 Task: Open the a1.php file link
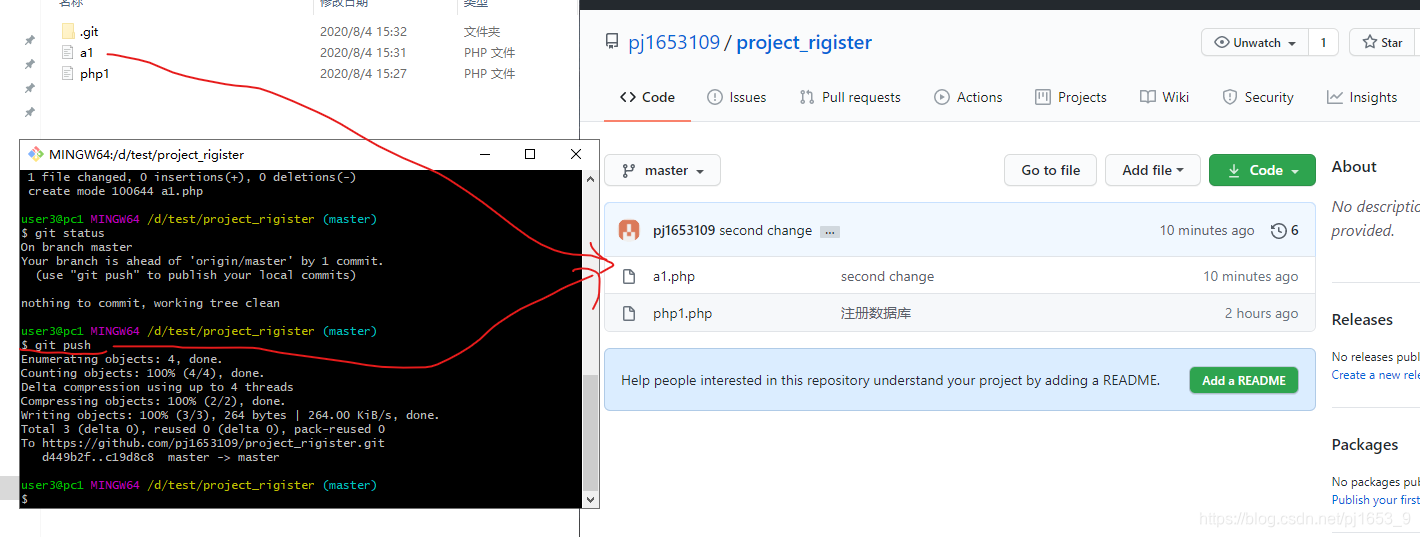pos(674,277)
